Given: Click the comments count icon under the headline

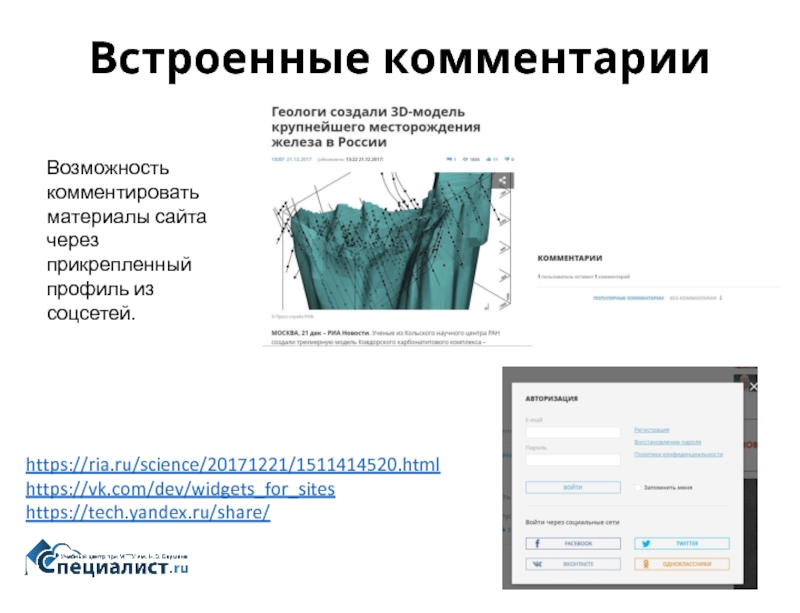Looking at the screenshot, I should click(449, 159).
